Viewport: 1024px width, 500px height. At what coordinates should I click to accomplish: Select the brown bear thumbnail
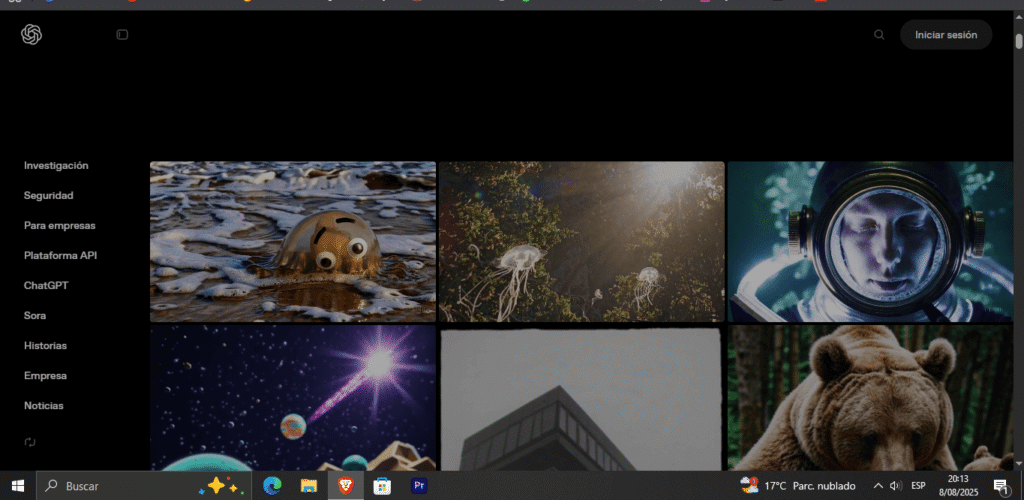click(x=870, y=398)
